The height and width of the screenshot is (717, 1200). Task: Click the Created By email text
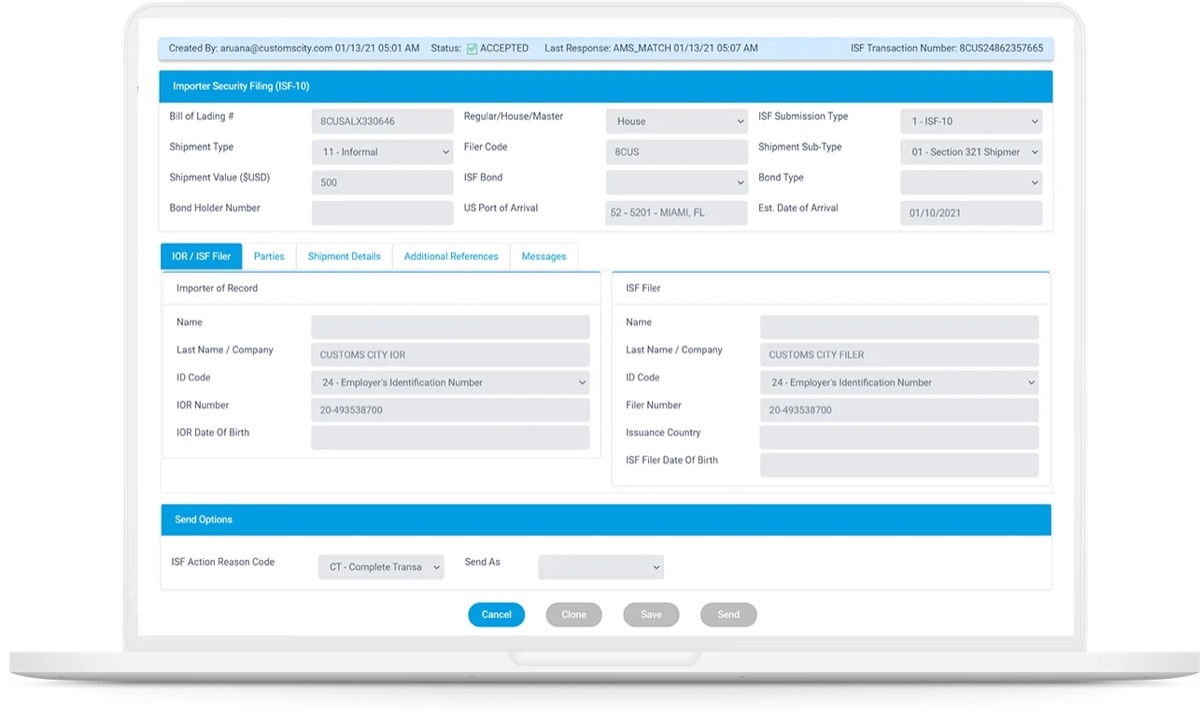coord(294,48)
